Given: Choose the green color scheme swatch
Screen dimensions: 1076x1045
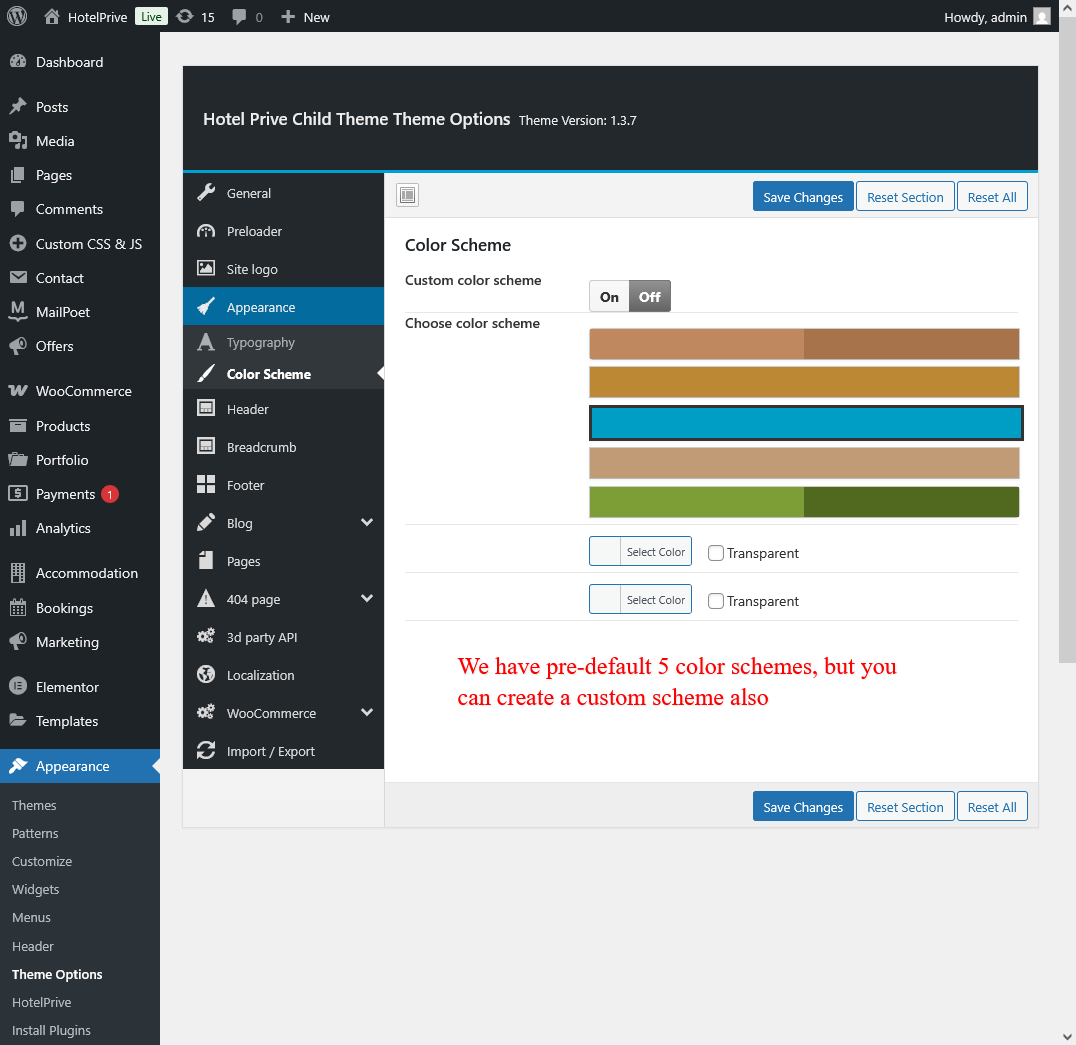Looking at the screenshot, I should 804,502.
